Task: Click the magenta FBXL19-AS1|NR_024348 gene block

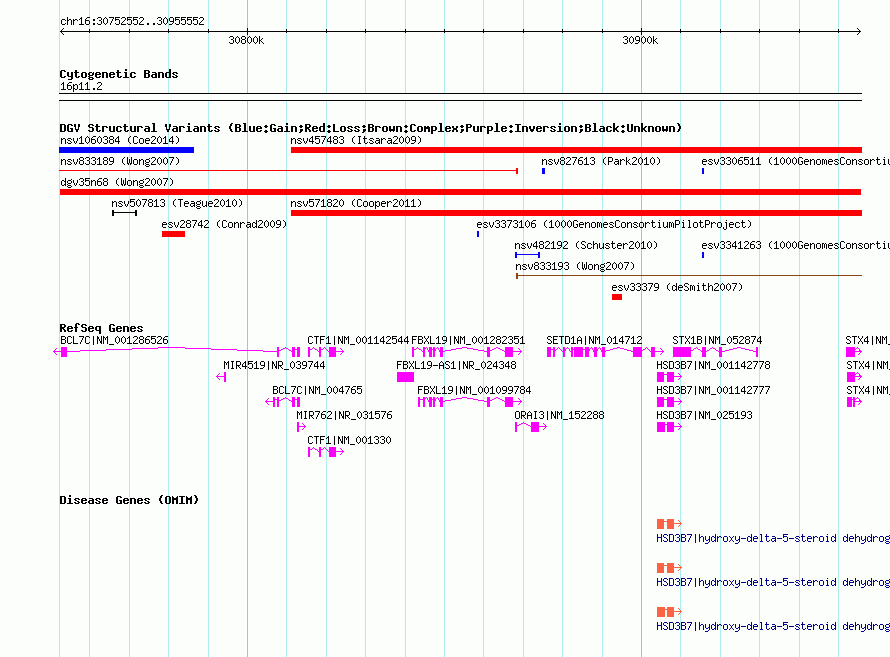Action: coord(405,377)
